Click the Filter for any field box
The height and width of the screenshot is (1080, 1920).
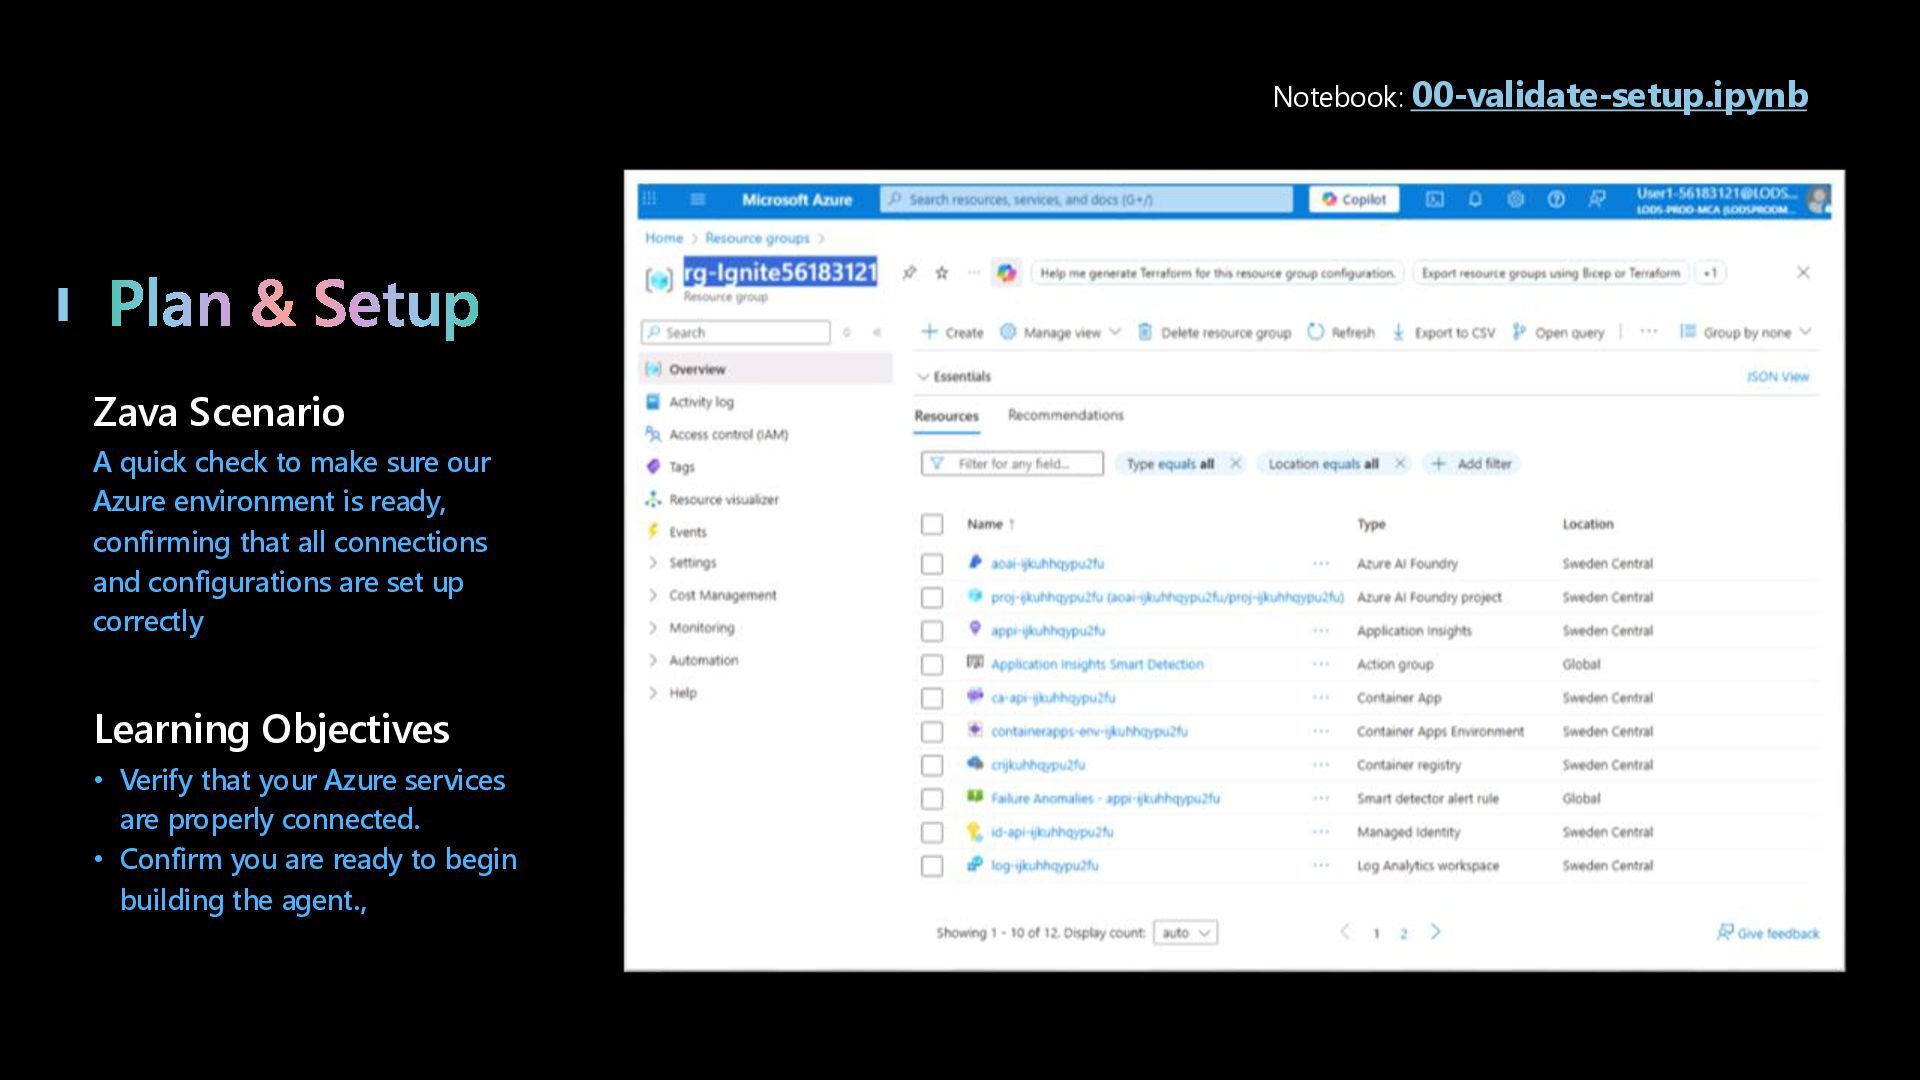[x=1012, y=464]
